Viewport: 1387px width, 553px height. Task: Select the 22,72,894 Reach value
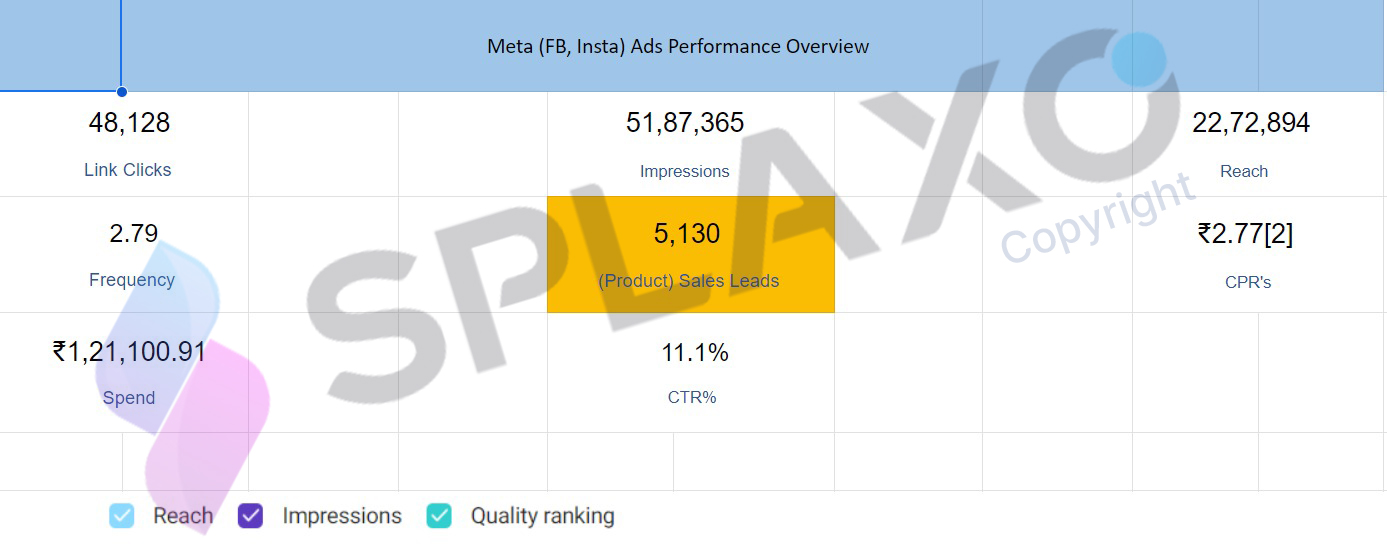(1251, 123)
